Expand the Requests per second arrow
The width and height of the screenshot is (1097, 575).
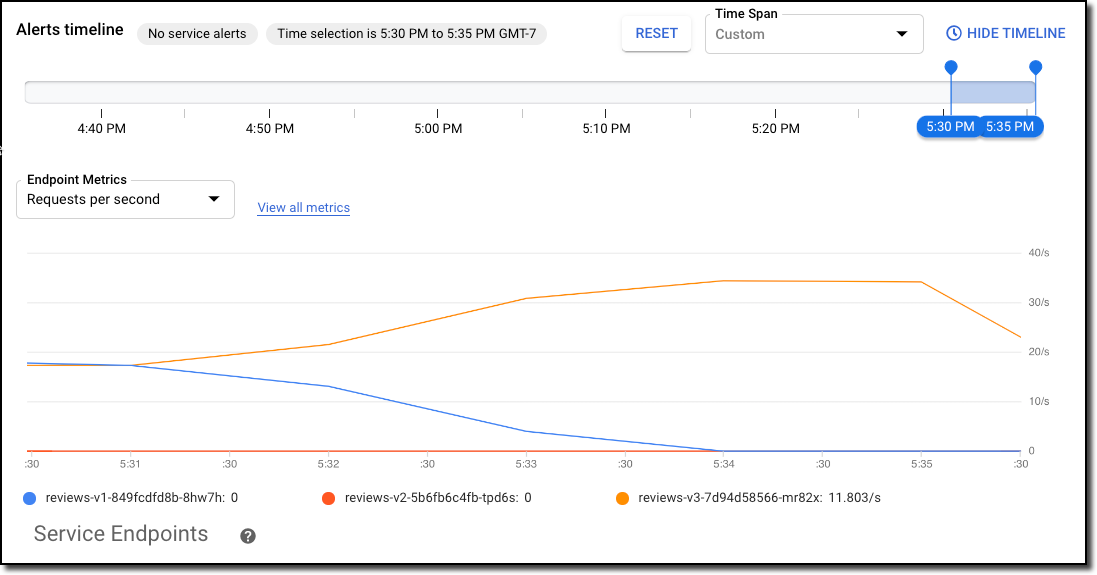[214, 199]
